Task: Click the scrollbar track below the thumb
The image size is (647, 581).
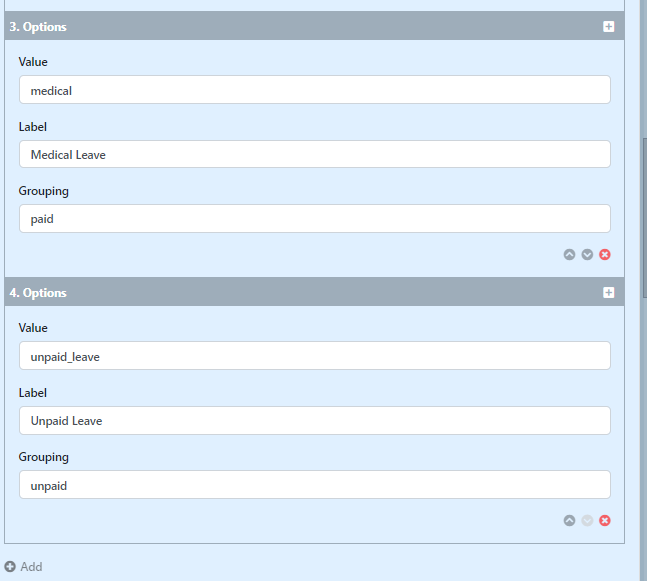Action: point(643,450)
